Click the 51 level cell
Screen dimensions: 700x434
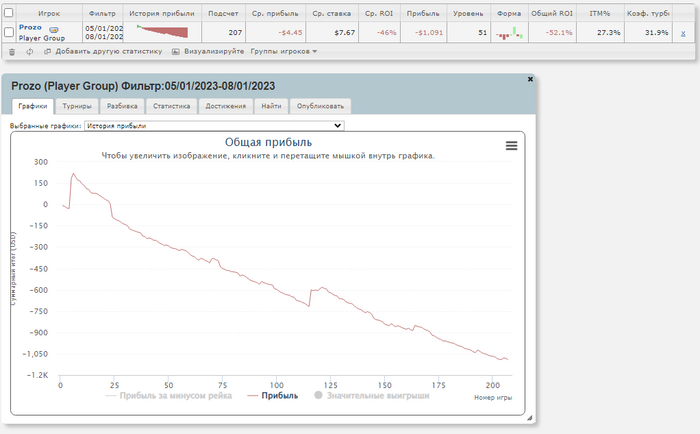468,33
